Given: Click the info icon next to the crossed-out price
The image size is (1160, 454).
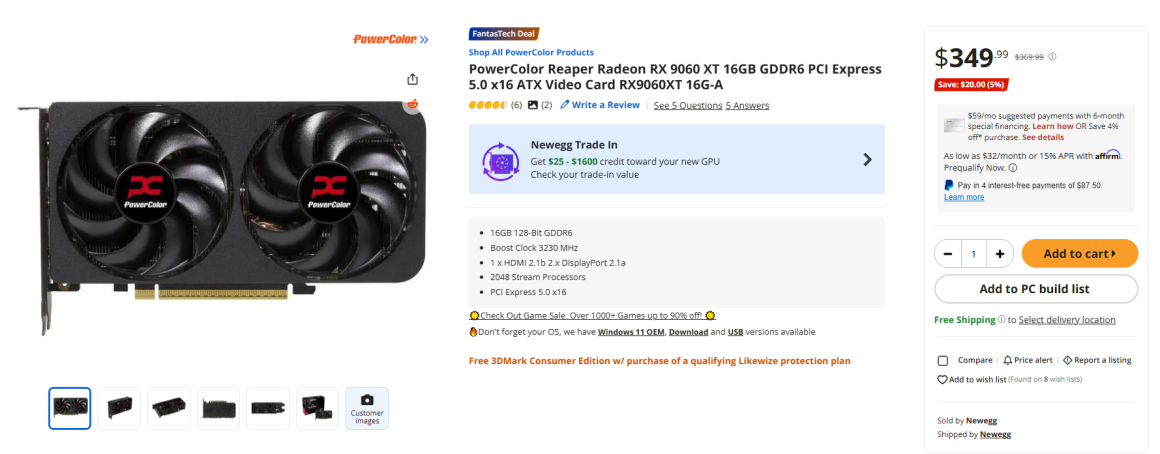Looking at the screenshot, I should tap(1052, 57).
